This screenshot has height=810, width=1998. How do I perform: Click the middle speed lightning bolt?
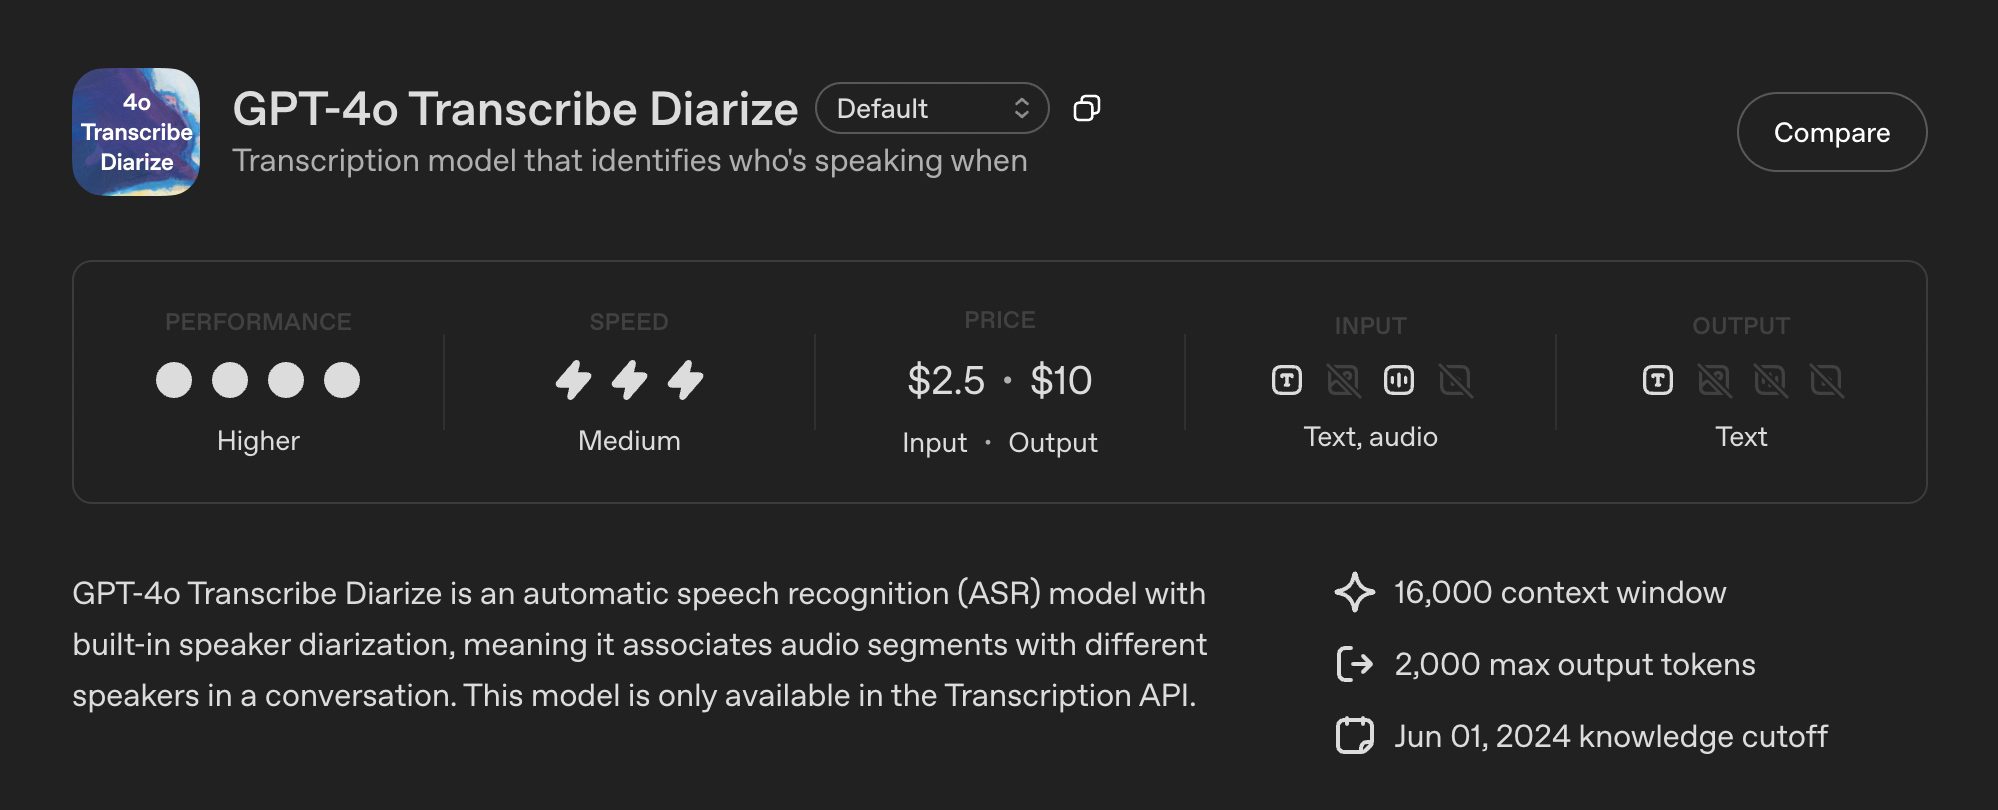[628, 381]
